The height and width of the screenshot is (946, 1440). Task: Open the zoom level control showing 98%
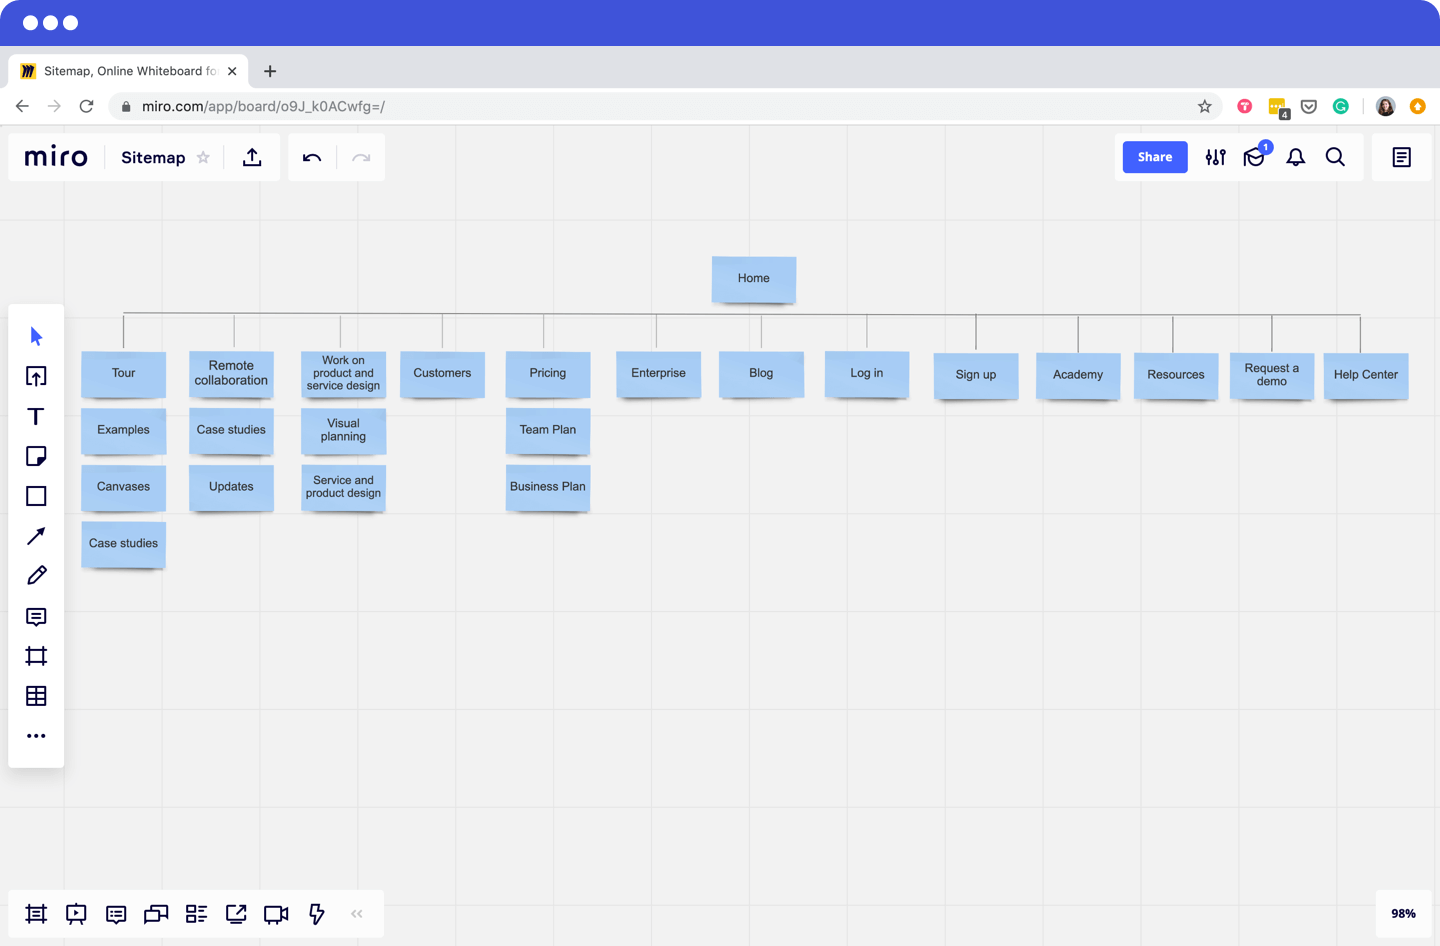pos(1402,913)
